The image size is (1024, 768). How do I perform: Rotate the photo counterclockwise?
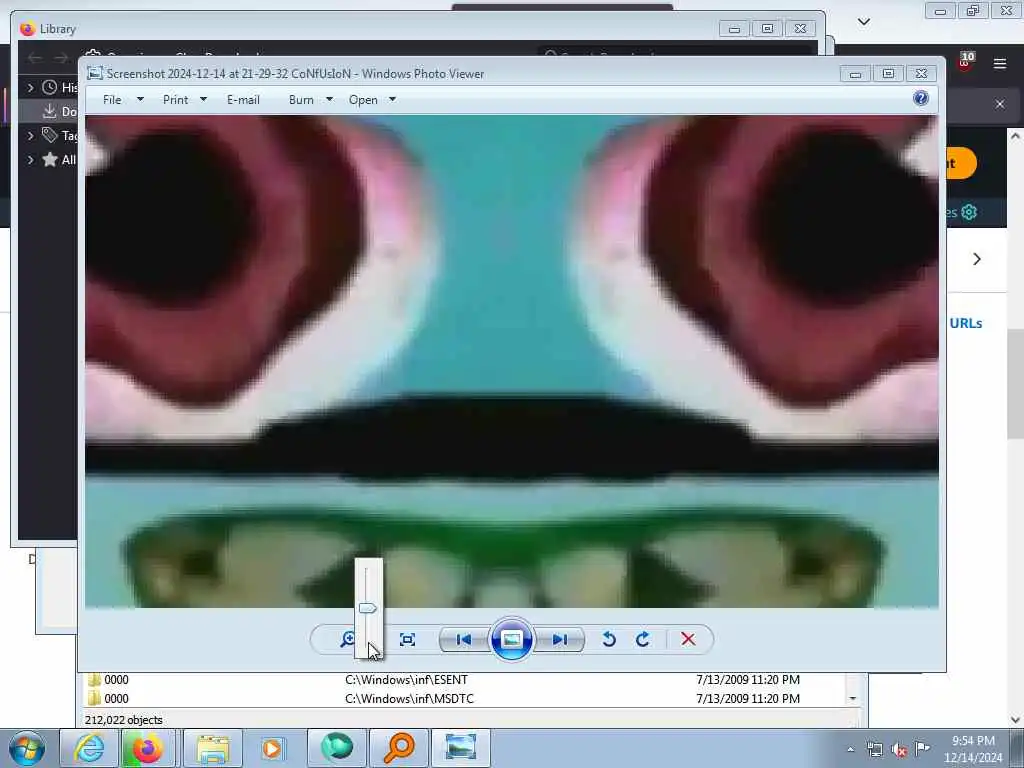[x=609, y=639]
